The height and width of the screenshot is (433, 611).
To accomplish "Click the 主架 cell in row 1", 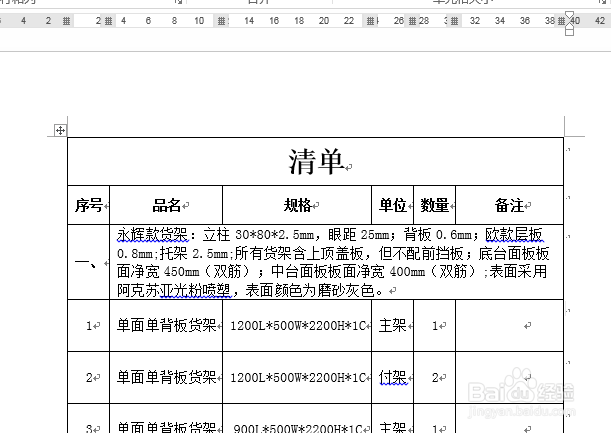I will [x=393, y=325].
